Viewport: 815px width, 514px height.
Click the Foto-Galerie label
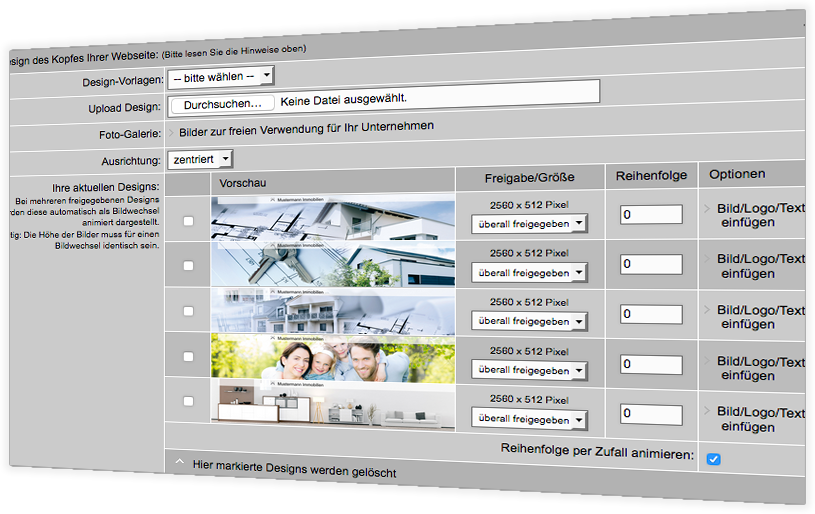pyautogui.click(x=130, y=134)
